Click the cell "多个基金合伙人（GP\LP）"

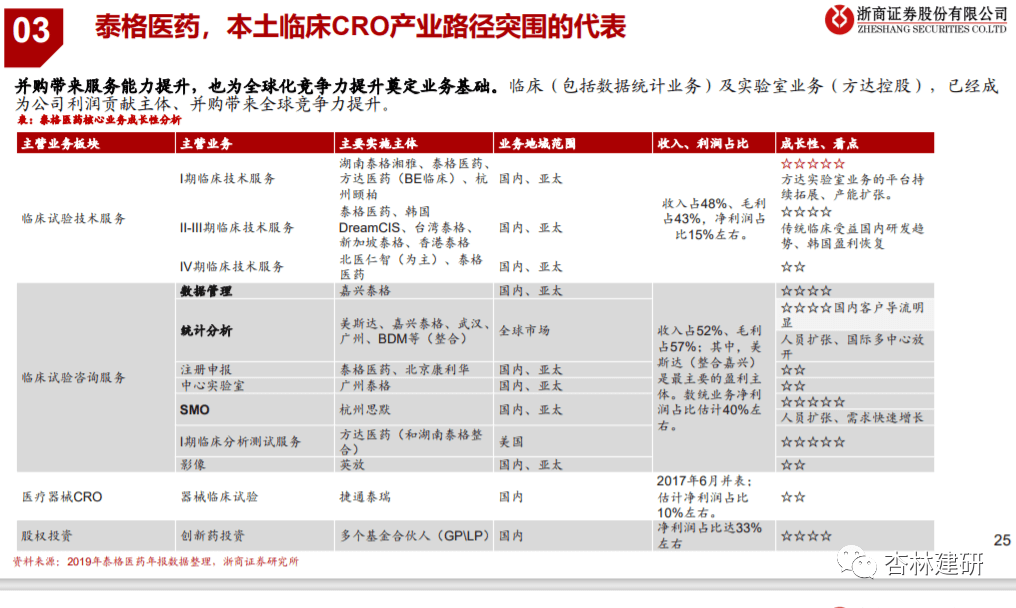415,535
